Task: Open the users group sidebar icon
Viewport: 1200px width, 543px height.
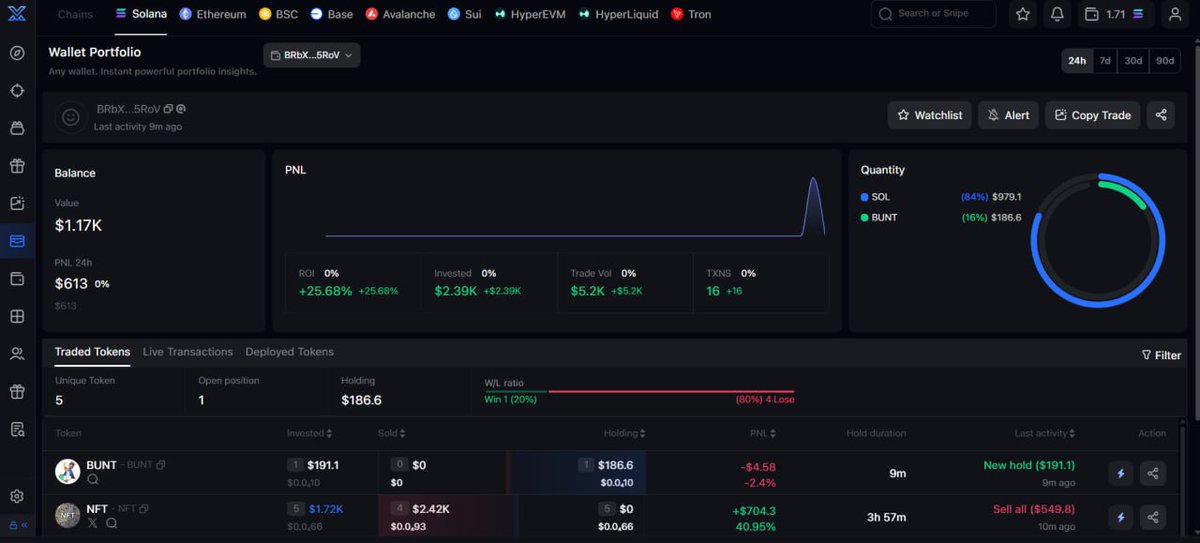Action: 17,354
